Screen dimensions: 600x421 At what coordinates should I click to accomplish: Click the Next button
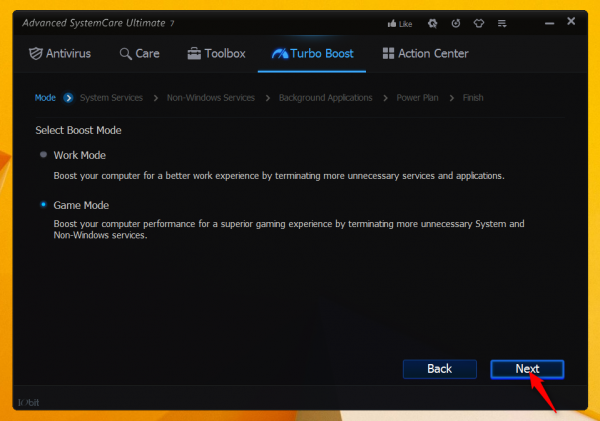click(527, 369)
